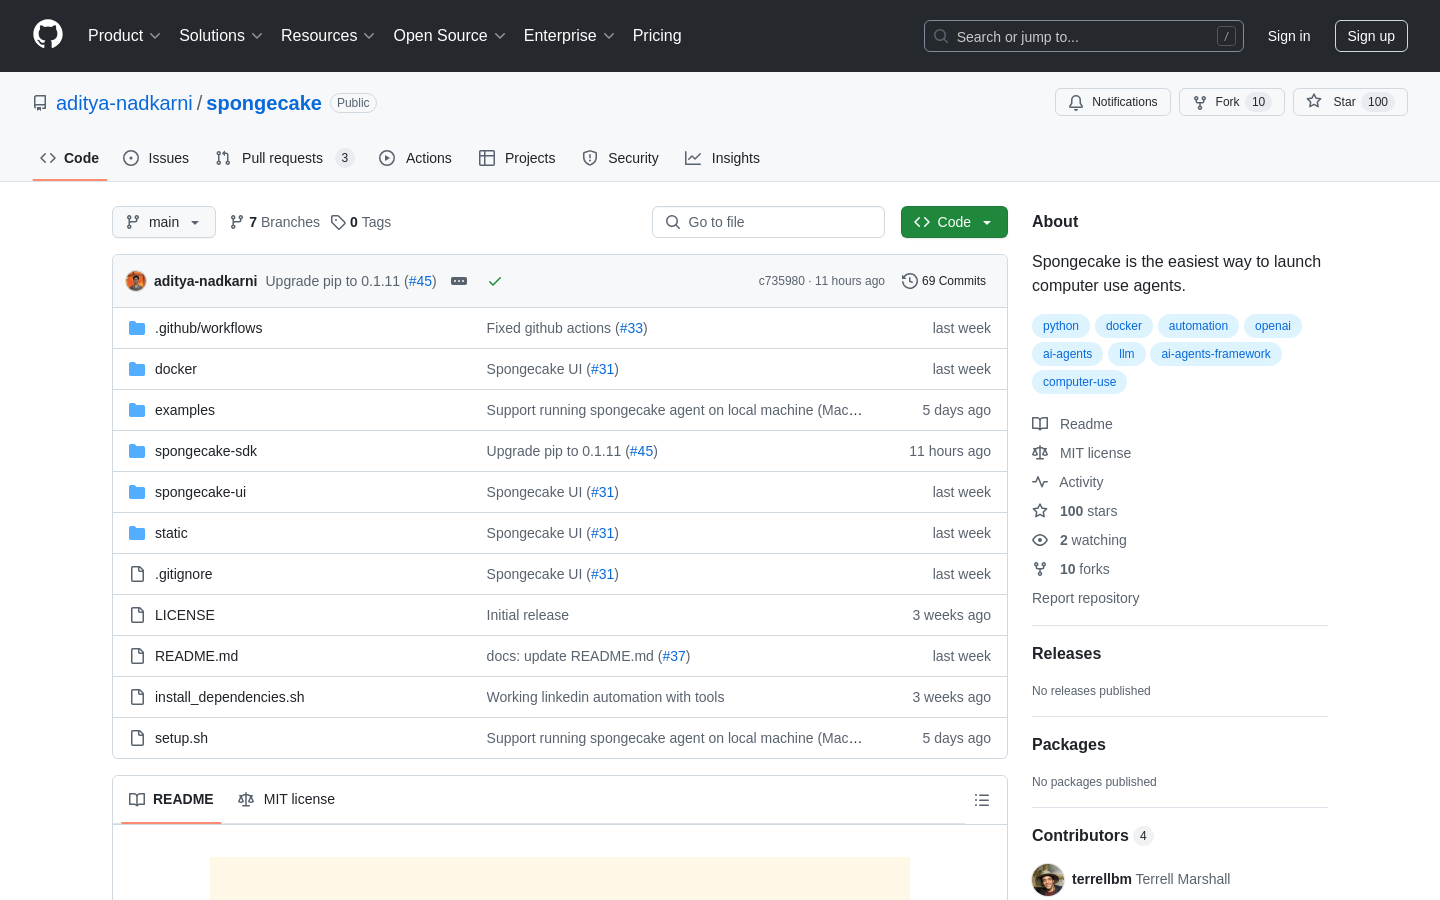Show commit status green checkmark details
Image resolution: width=1440 pixels, height=900 pixels.
click(495, 281)
